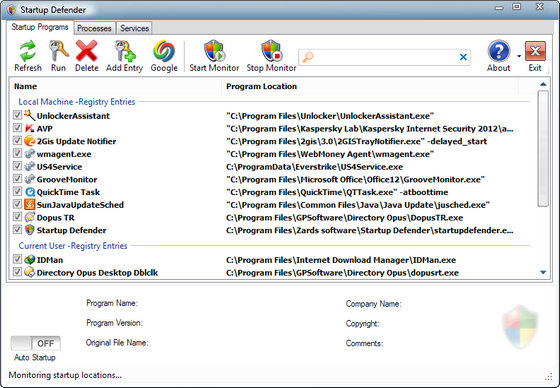Clear the search field with X
This screenshot has height=388, width=560.
pos(463,57)
